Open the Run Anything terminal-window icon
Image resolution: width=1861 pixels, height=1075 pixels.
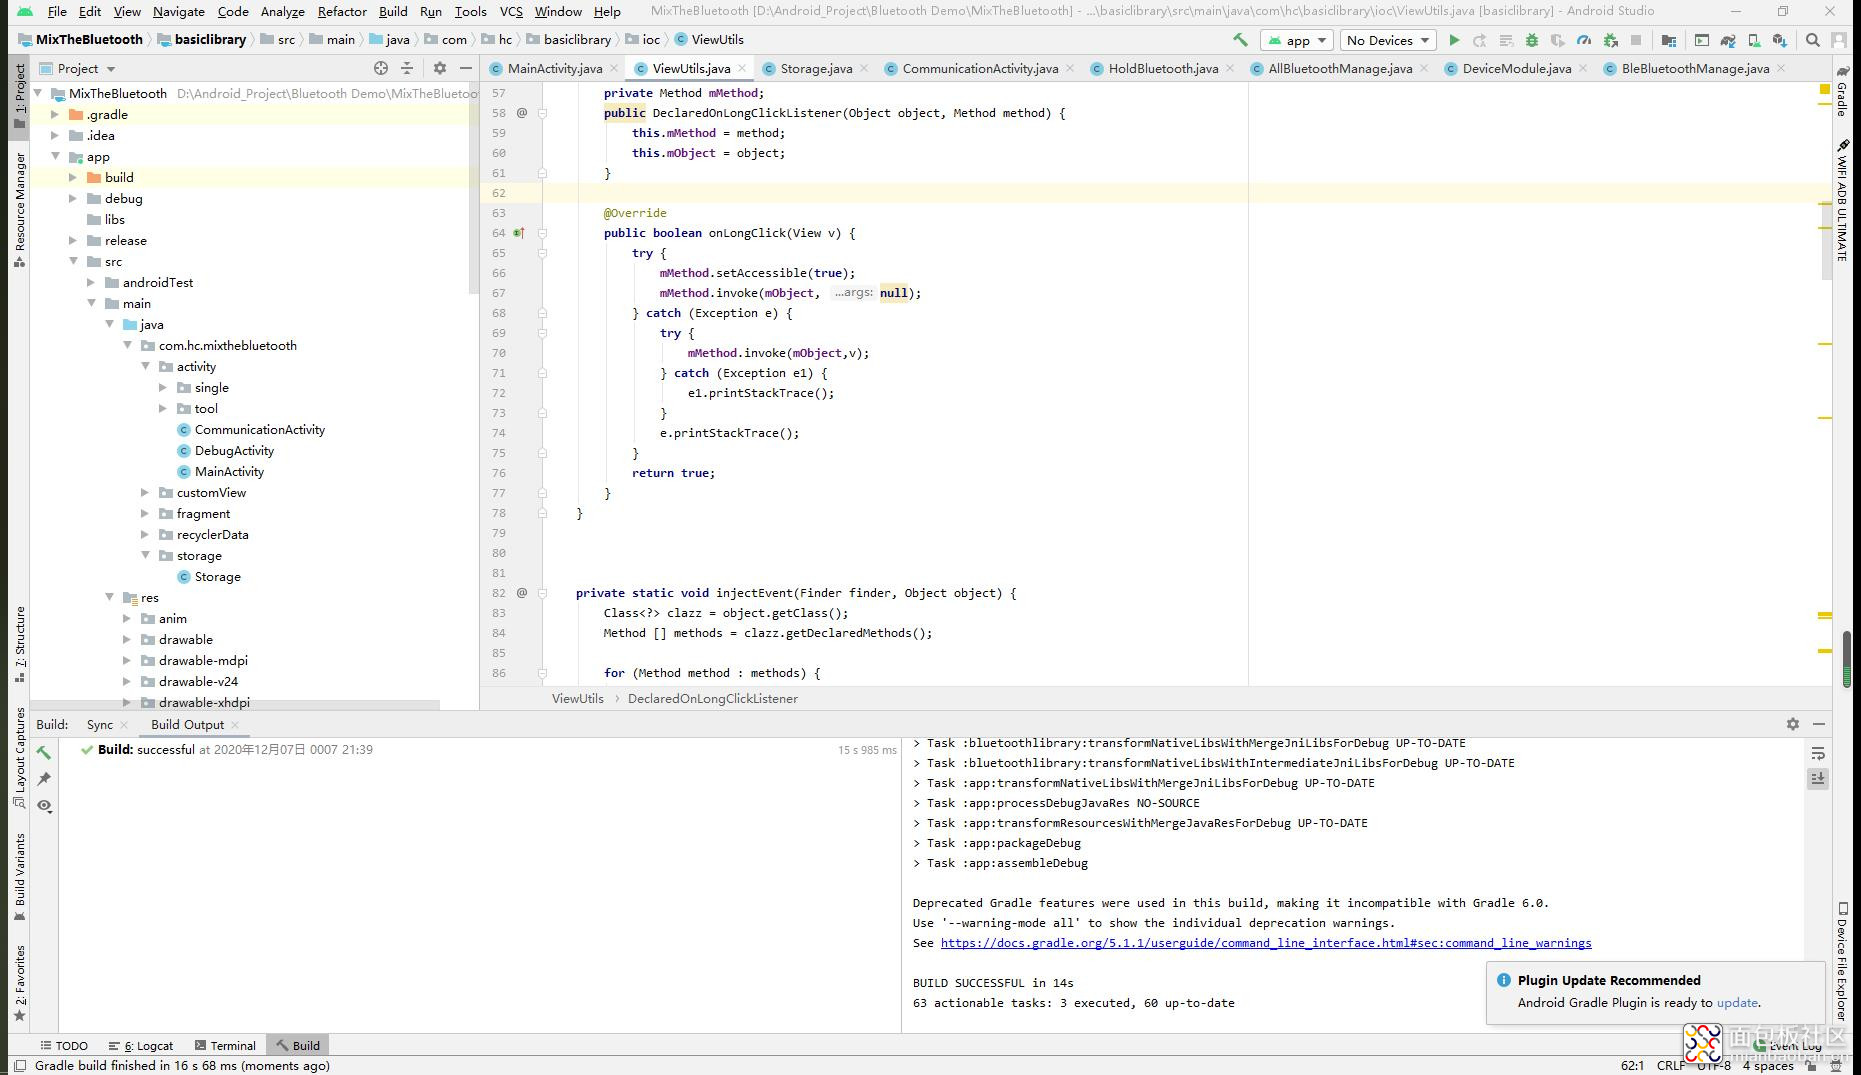1701,40
